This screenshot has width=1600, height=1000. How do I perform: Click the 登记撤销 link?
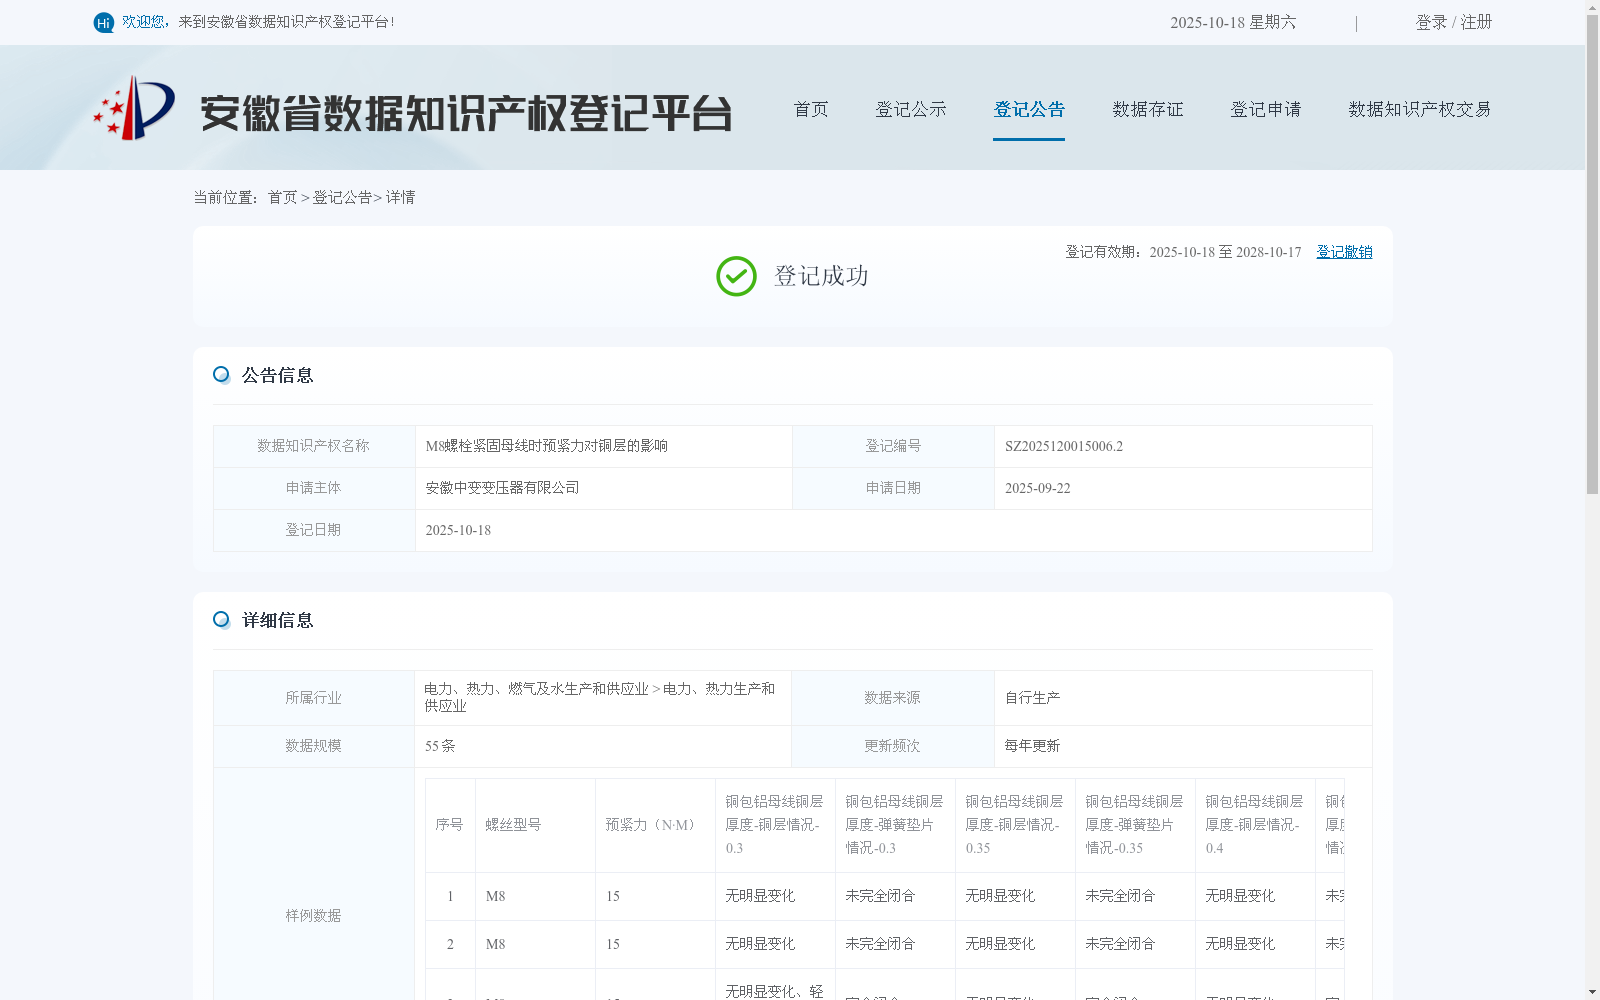[x=1343, y=252]
